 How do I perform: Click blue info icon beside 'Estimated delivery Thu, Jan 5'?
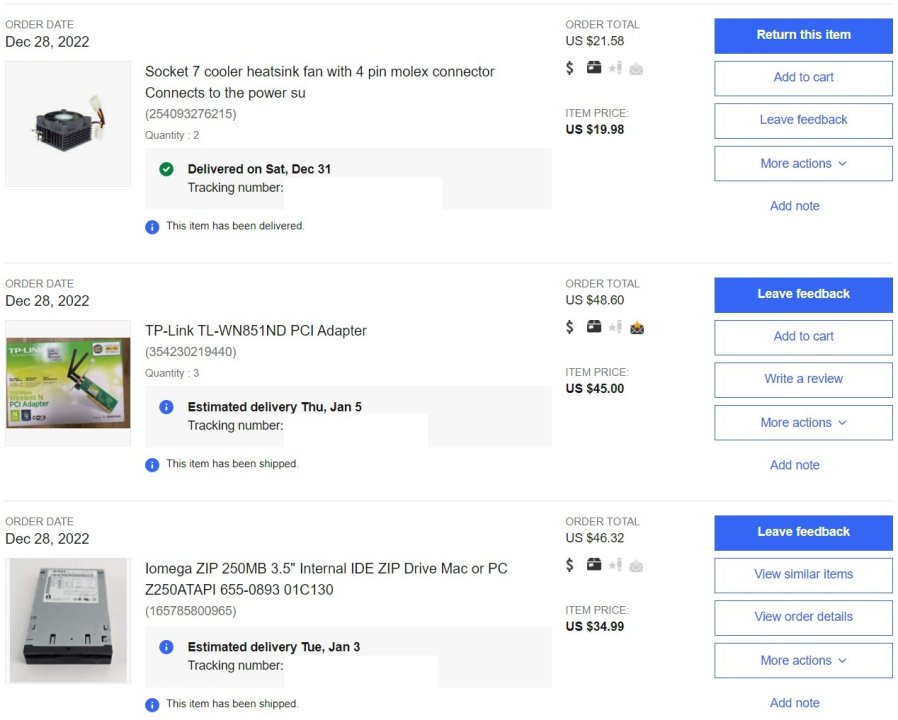[x=167, y=407]
